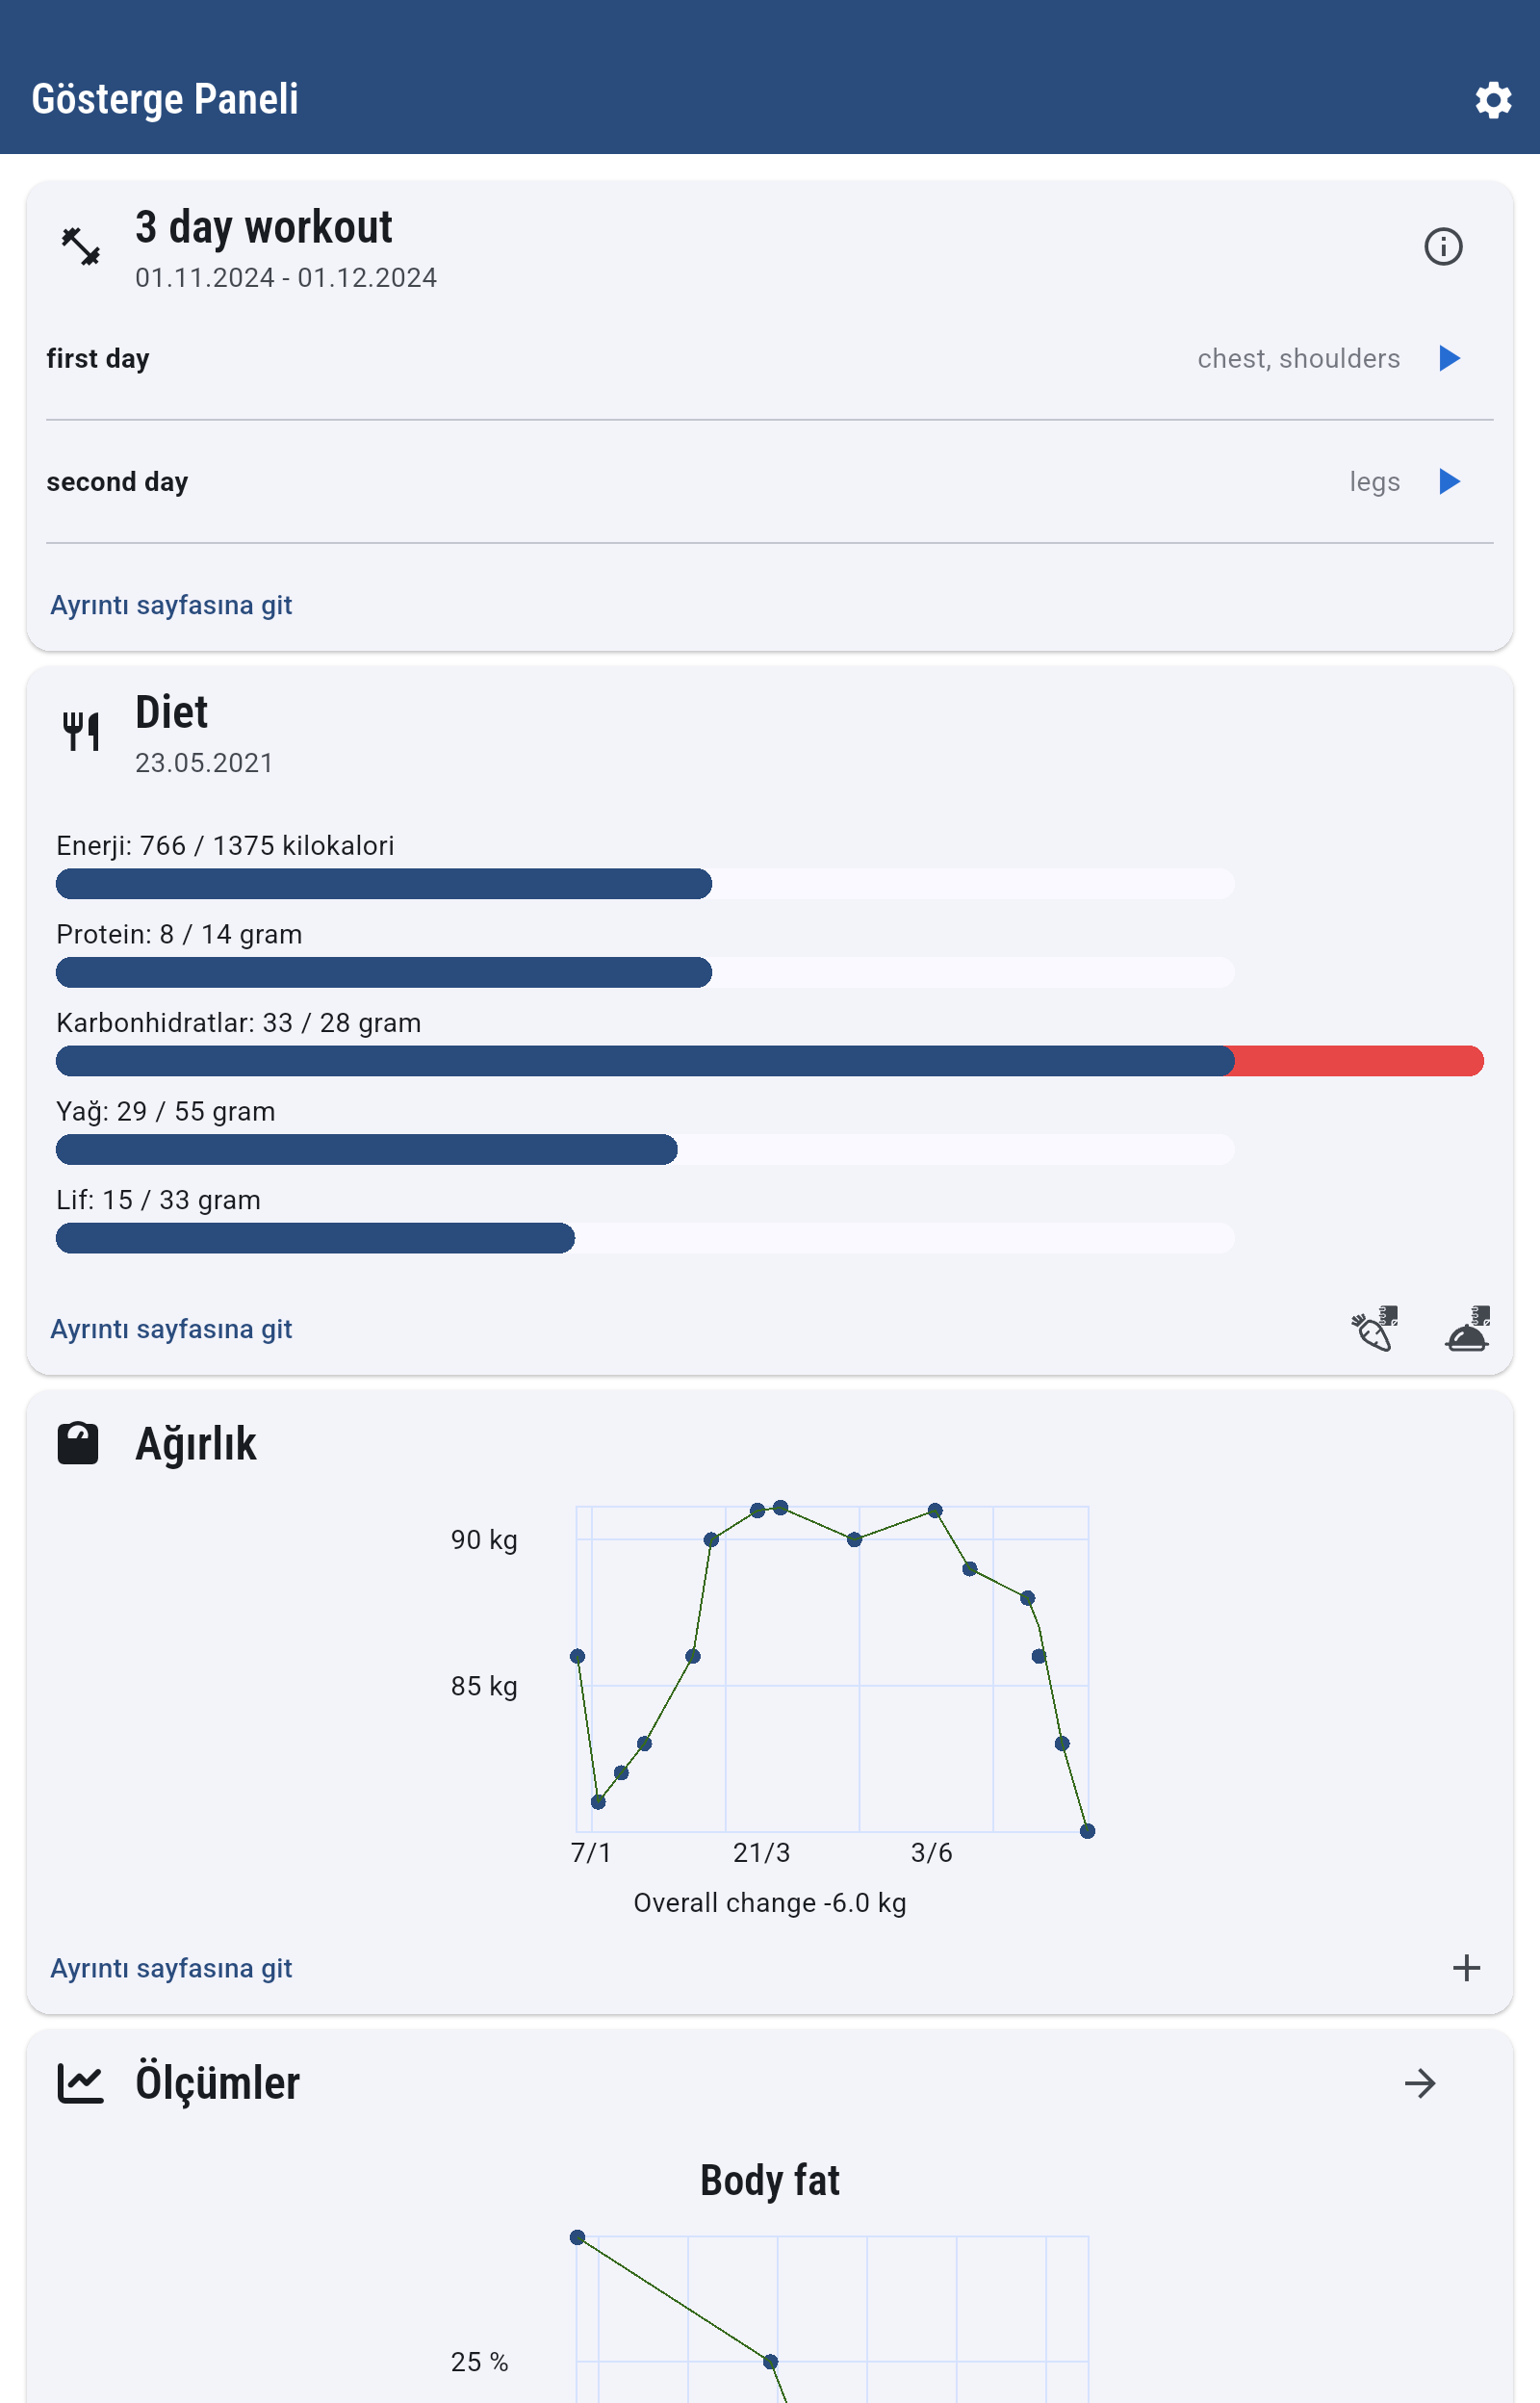Select the first day row
Screen dimensions: 1540x2403
(x=600, y=358)
